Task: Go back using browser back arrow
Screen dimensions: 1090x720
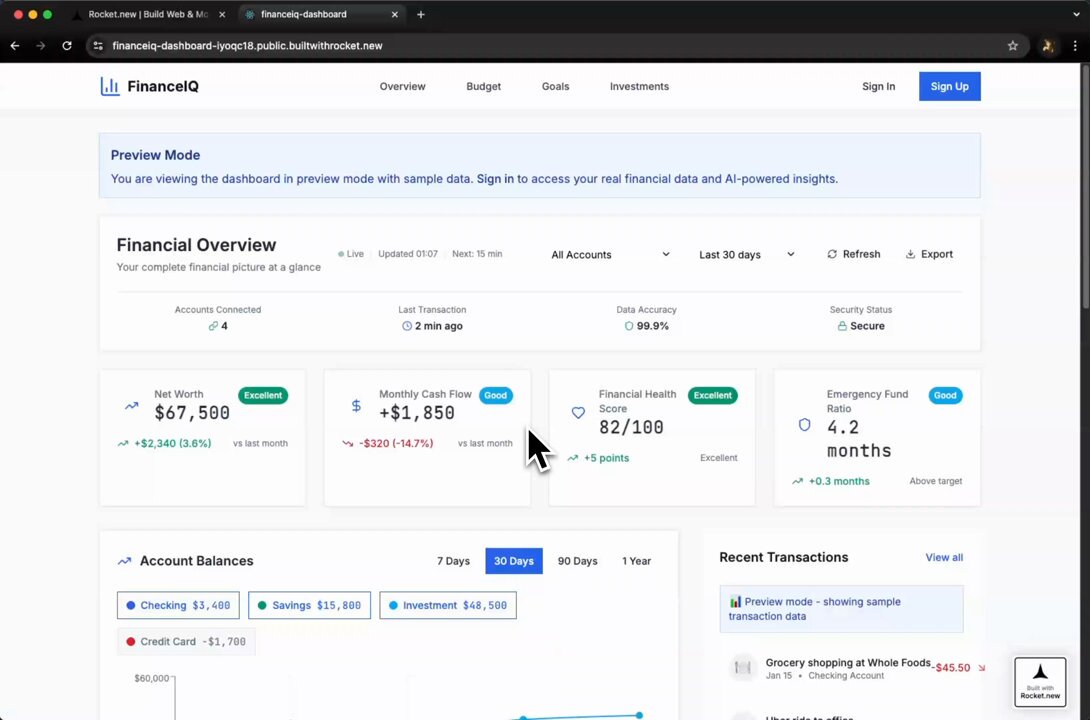Action: coord(15,46)
